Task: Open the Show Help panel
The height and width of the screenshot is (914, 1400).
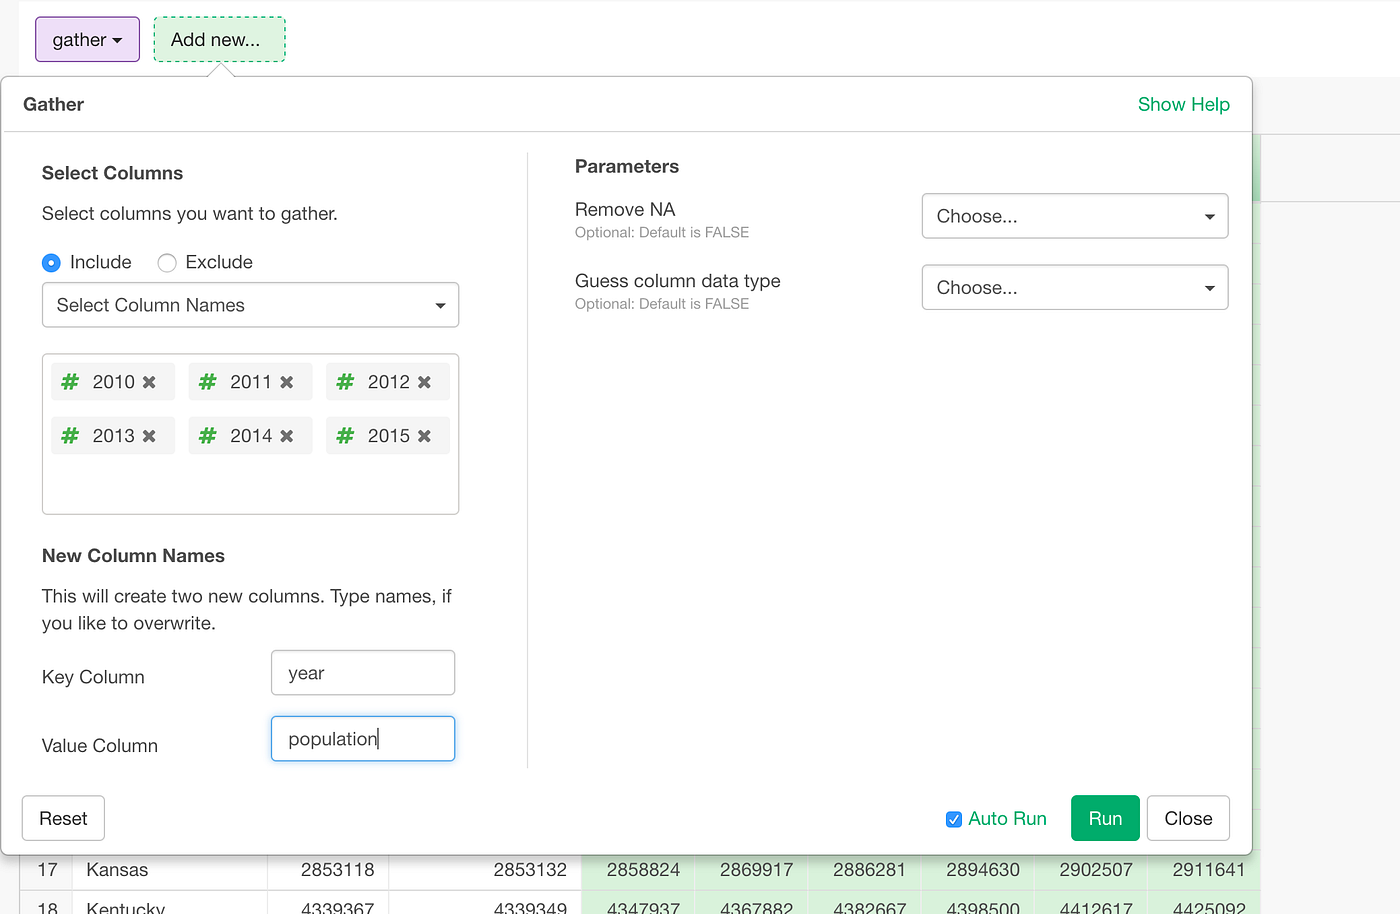Action: click(x=1183, y=104)
